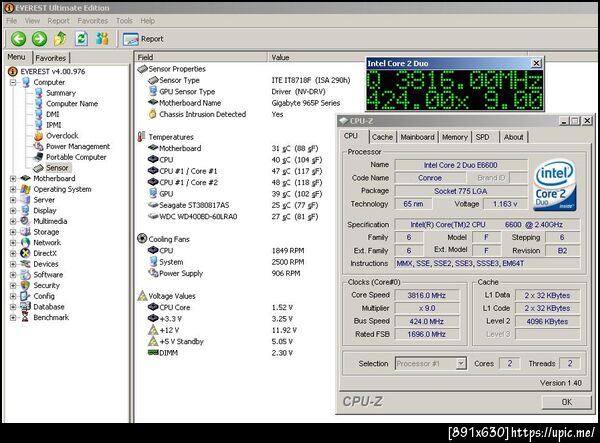Click the green Forward arrow toolbar icon
This screenshot has height=443, width=600.
(x=39, y=39)
